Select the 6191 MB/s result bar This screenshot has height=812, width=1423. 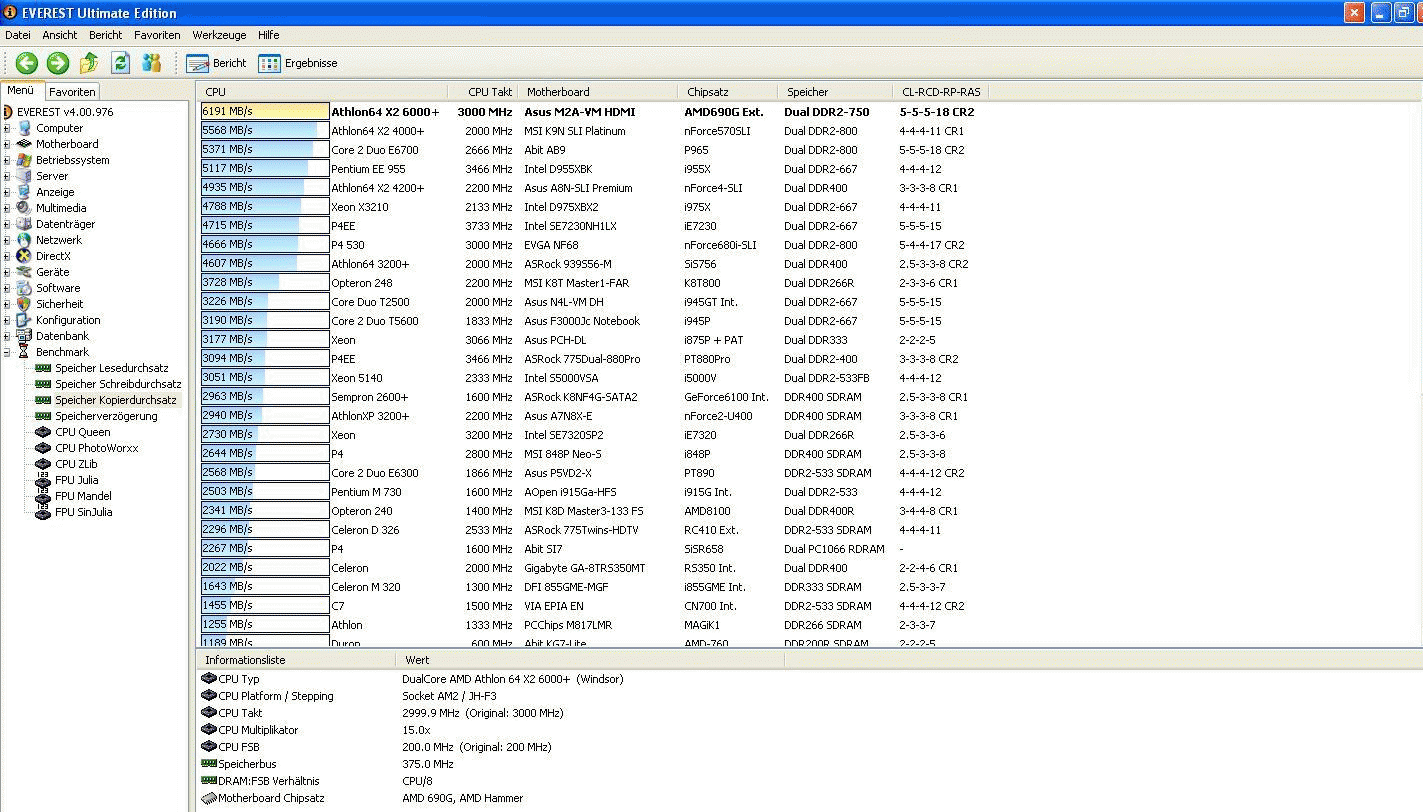click(265, 112)
